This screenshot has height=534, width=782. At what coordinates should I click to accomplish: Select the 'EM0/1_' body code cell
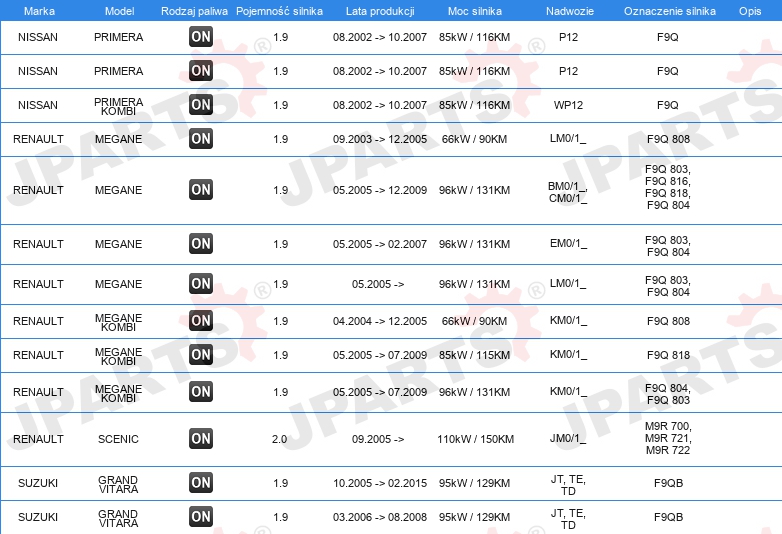coord(568,244)
